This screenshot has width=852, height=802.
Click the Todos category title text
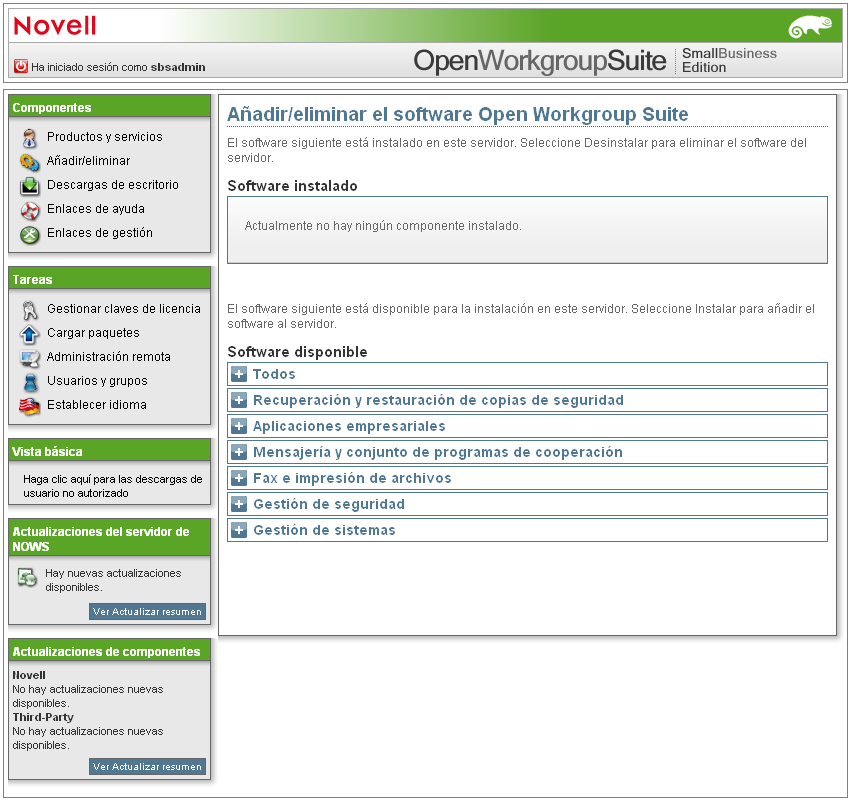(274, 374)
